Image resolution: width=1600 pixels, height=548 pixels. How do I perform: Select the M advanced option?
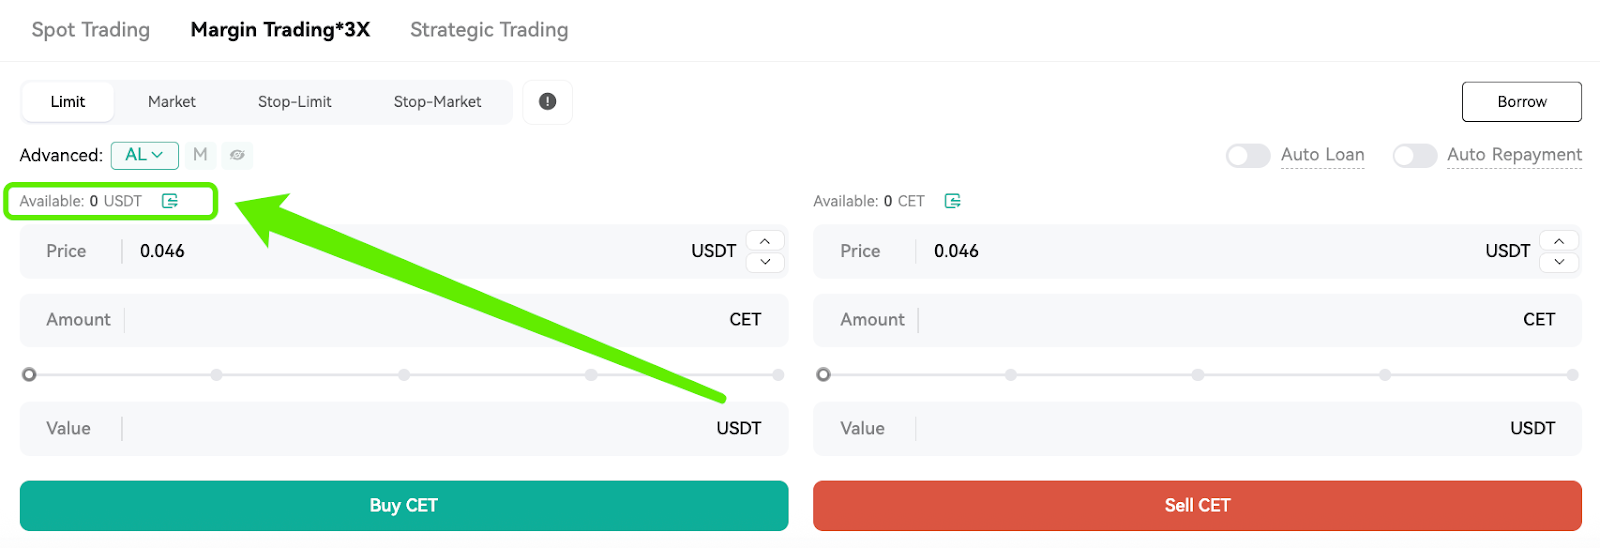click(x=200, y=155)
